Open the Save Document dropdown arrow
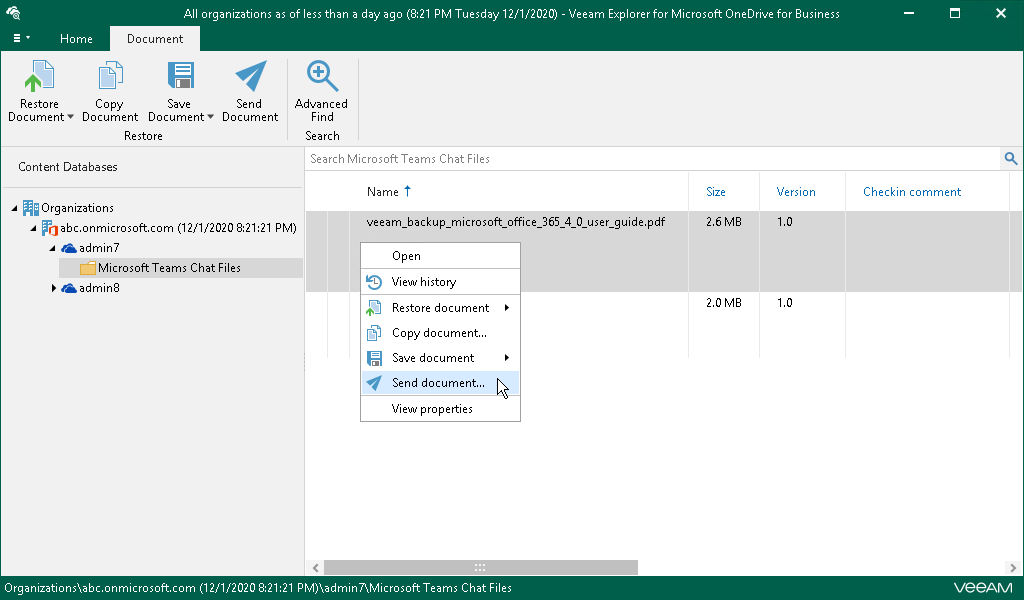Image resolution: width=1024 pixels, height=600 pixels. coord(210,118)
